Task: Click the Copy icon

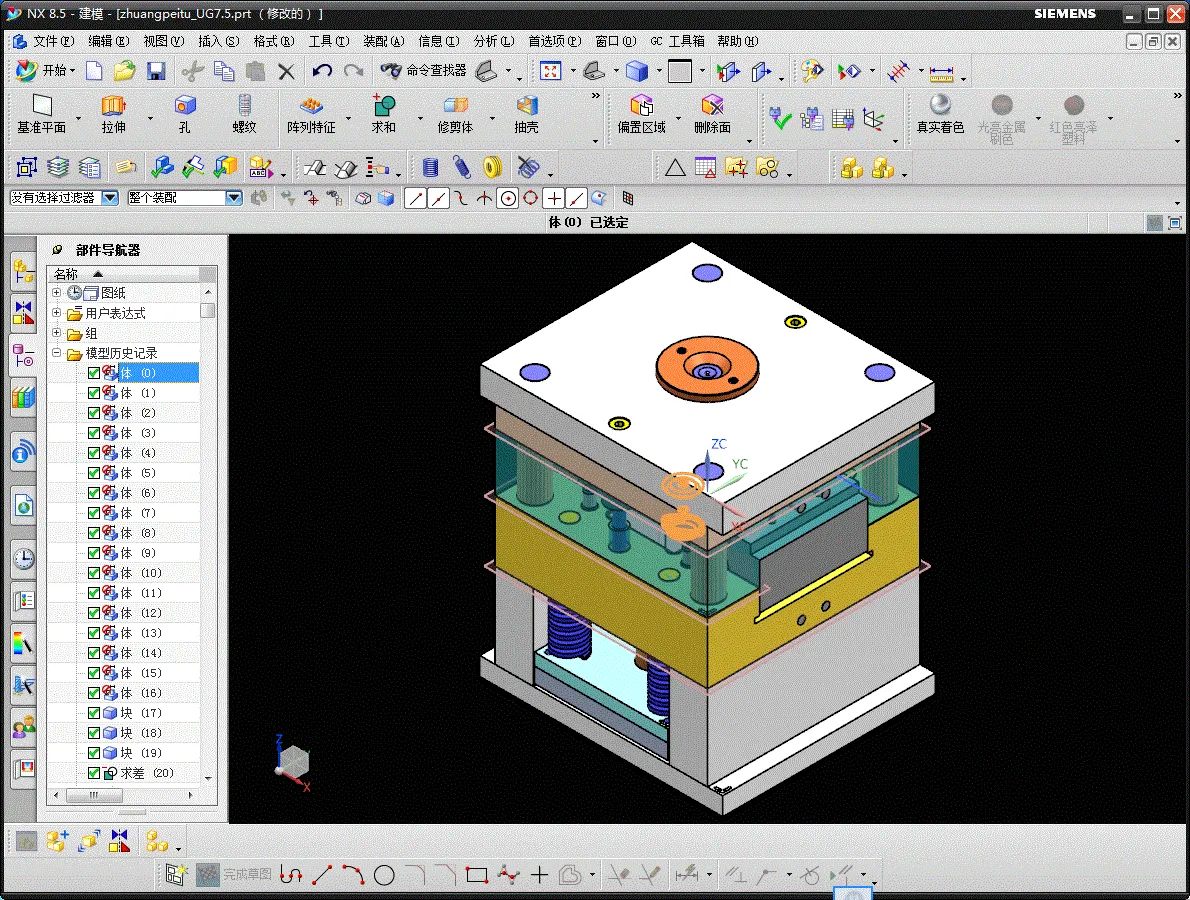Action: (224, 71)
